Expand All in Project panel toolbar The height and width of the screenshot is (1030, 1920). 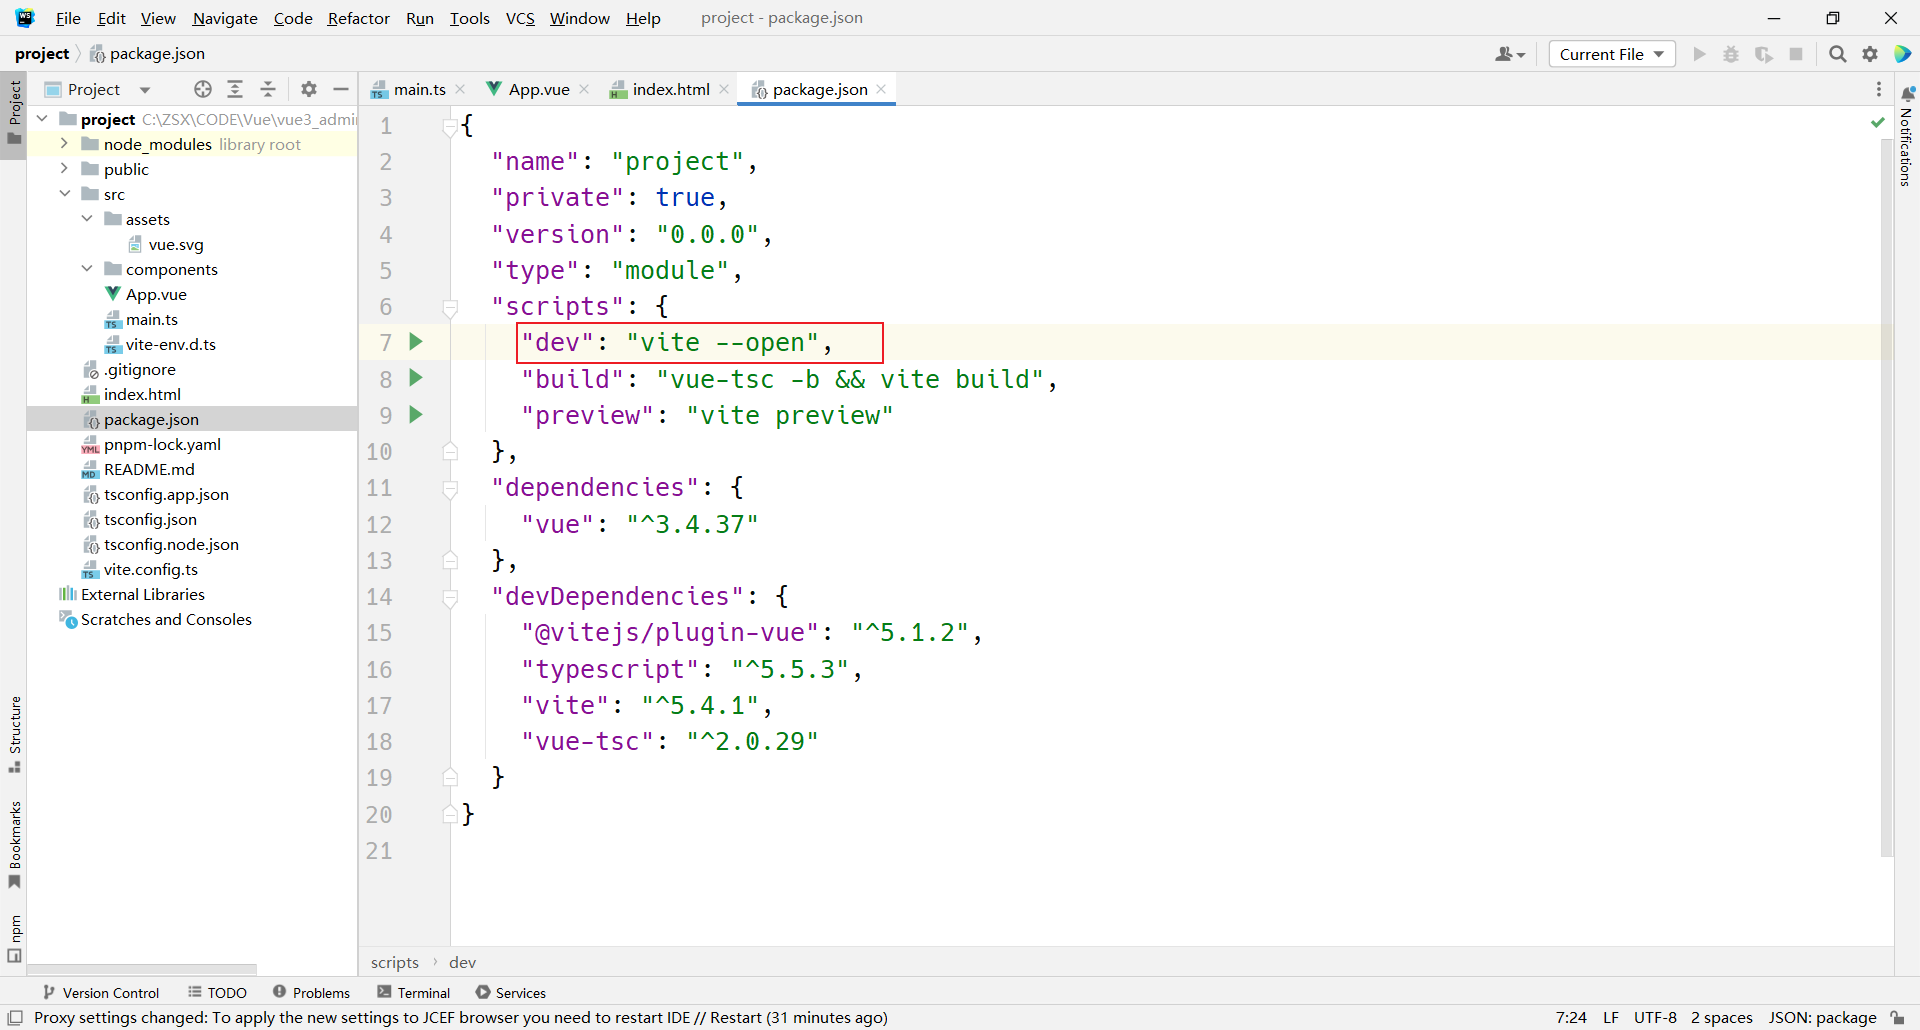click(x=235, y=89)
